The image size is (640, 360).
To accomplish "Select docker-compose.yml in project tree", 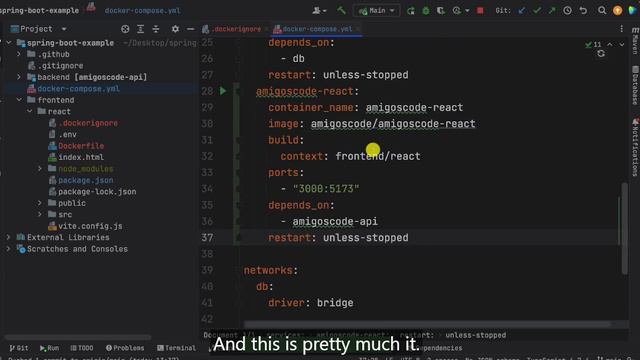I will tap(73, 89).
